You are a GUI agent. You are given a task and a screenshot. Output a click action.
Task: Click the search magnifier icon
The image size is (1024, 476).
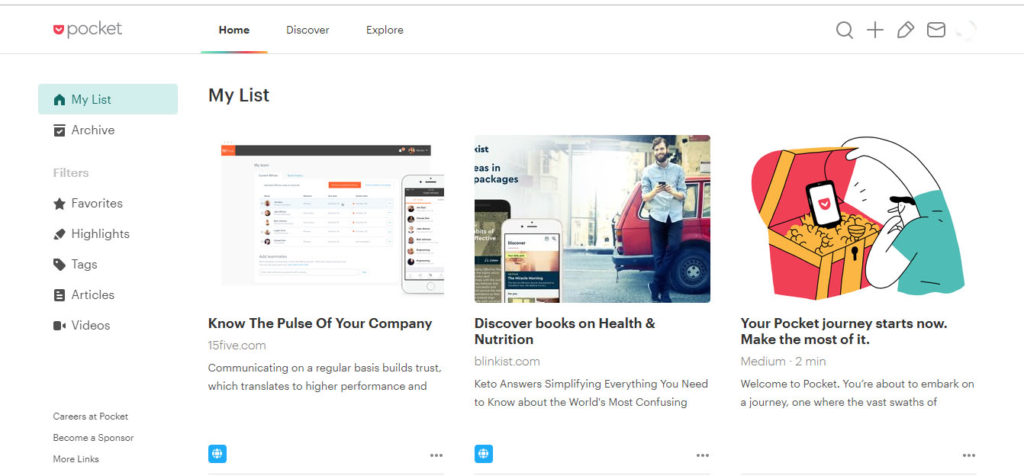[845, 30]
